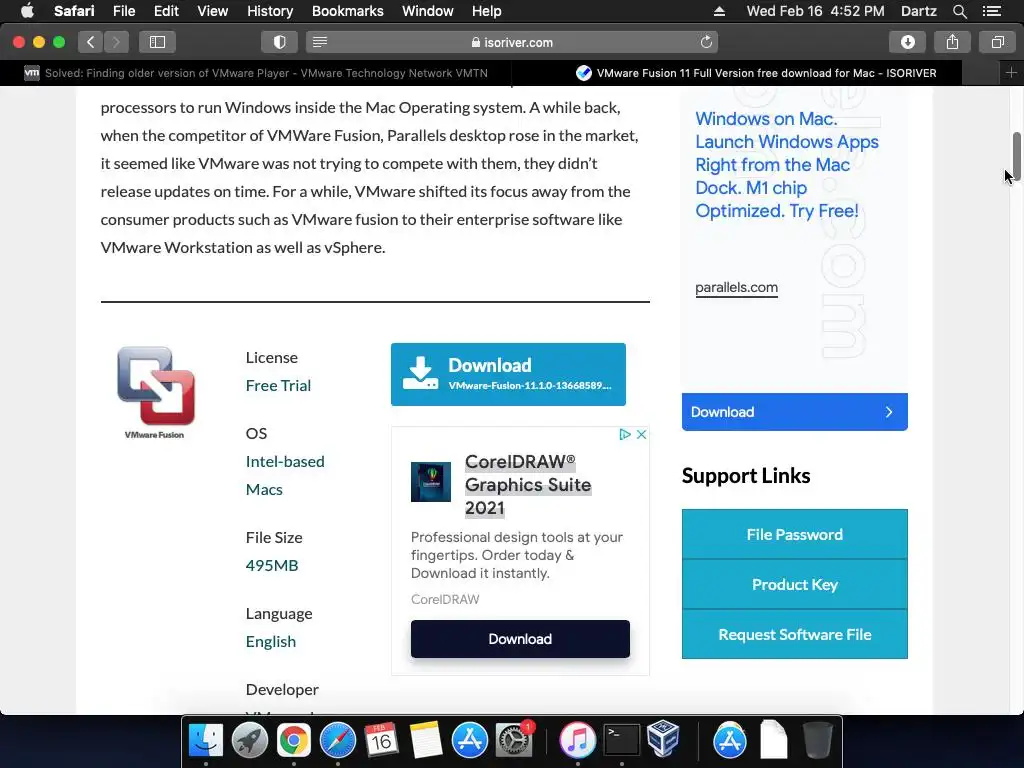Open the Bookmarks menu
The width and height of the screenshot is (1024, 768).
click(x=347, y=11)
